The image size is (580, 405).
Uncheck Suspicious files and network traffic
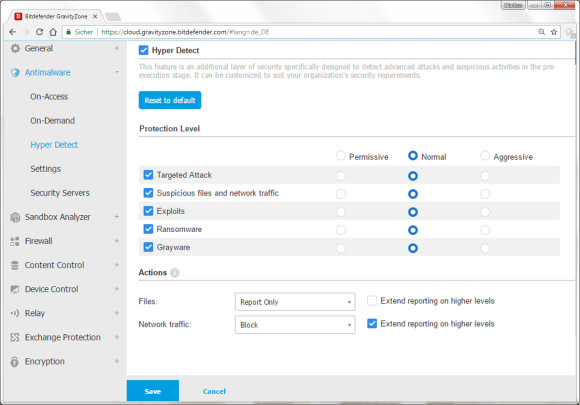click(148, 193)
